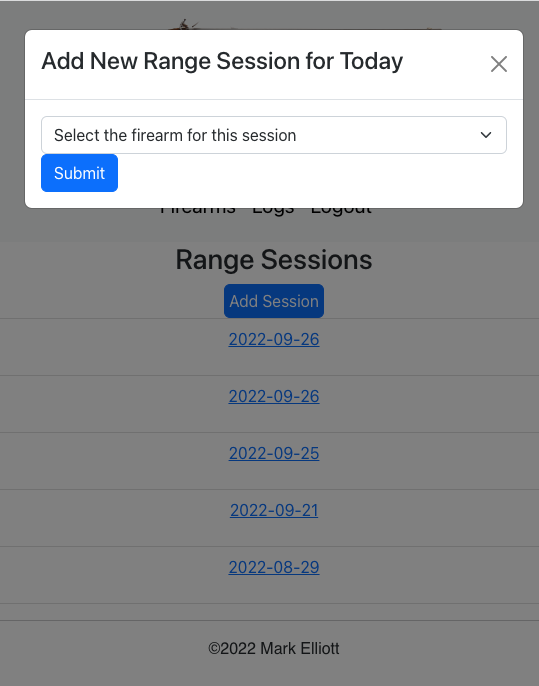Viewport: 539px width, 686px height.
Task: Click the placeholder text inside the firearm select
Action: point(175,135)
